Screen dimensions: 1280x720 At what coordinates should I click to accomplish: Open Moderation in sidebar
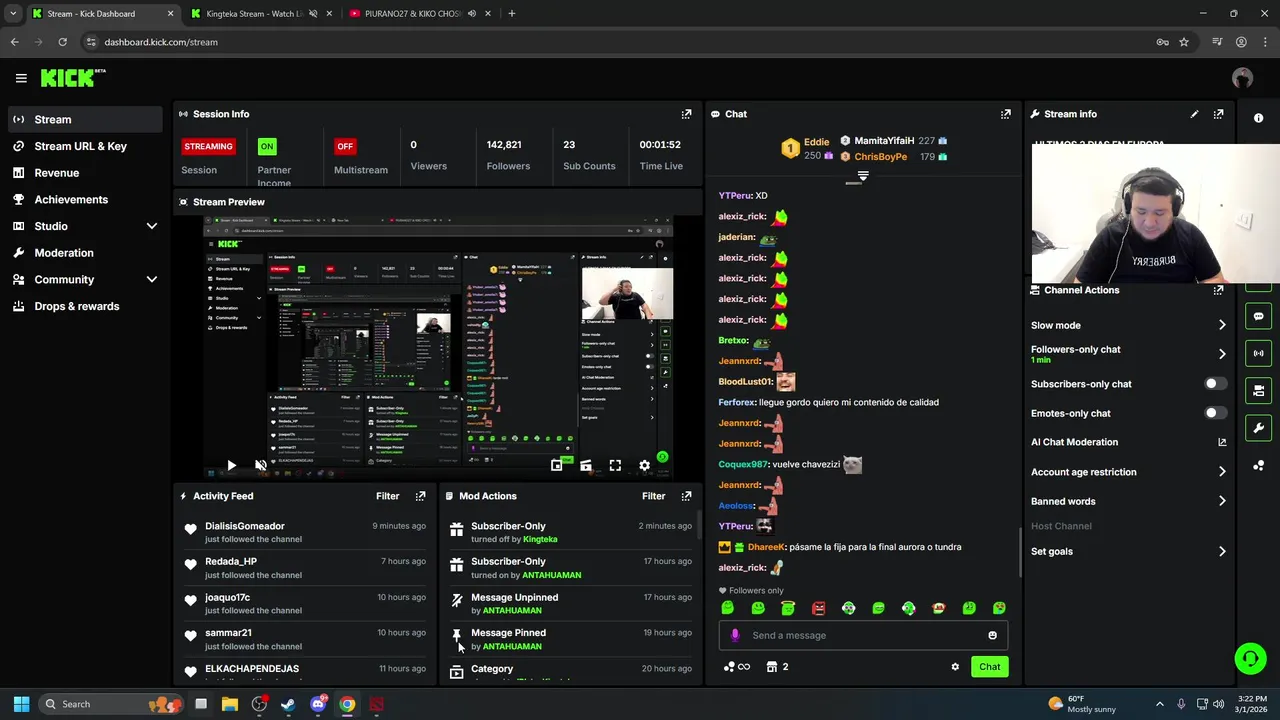point(85,253)
